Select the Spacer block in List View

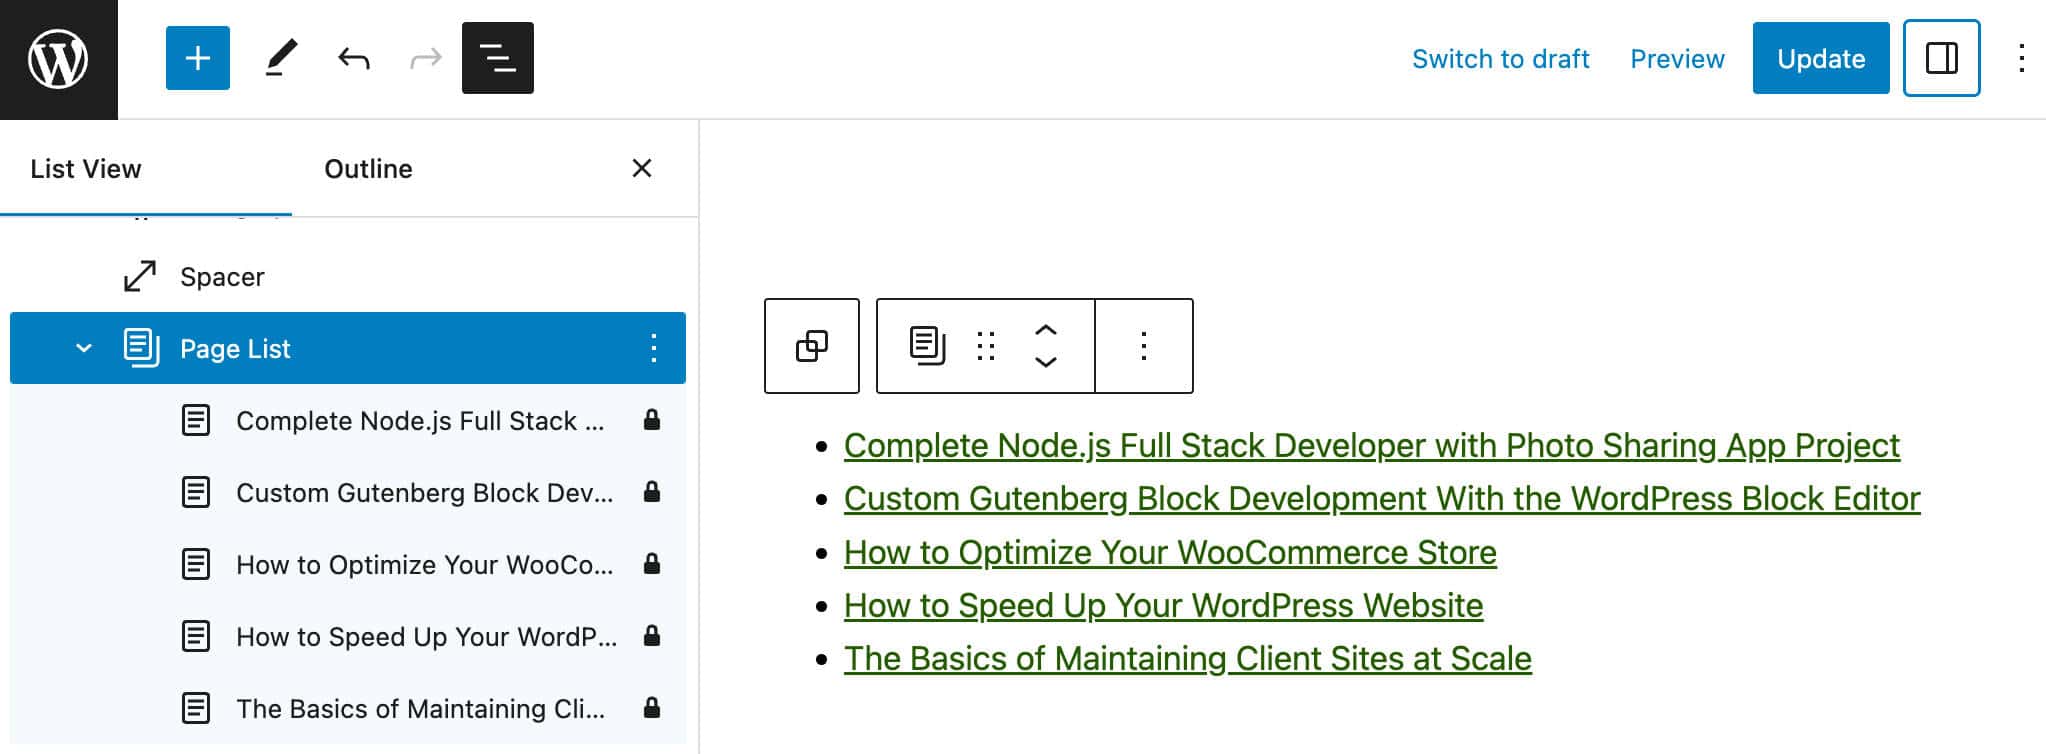[x=222, y=277]
